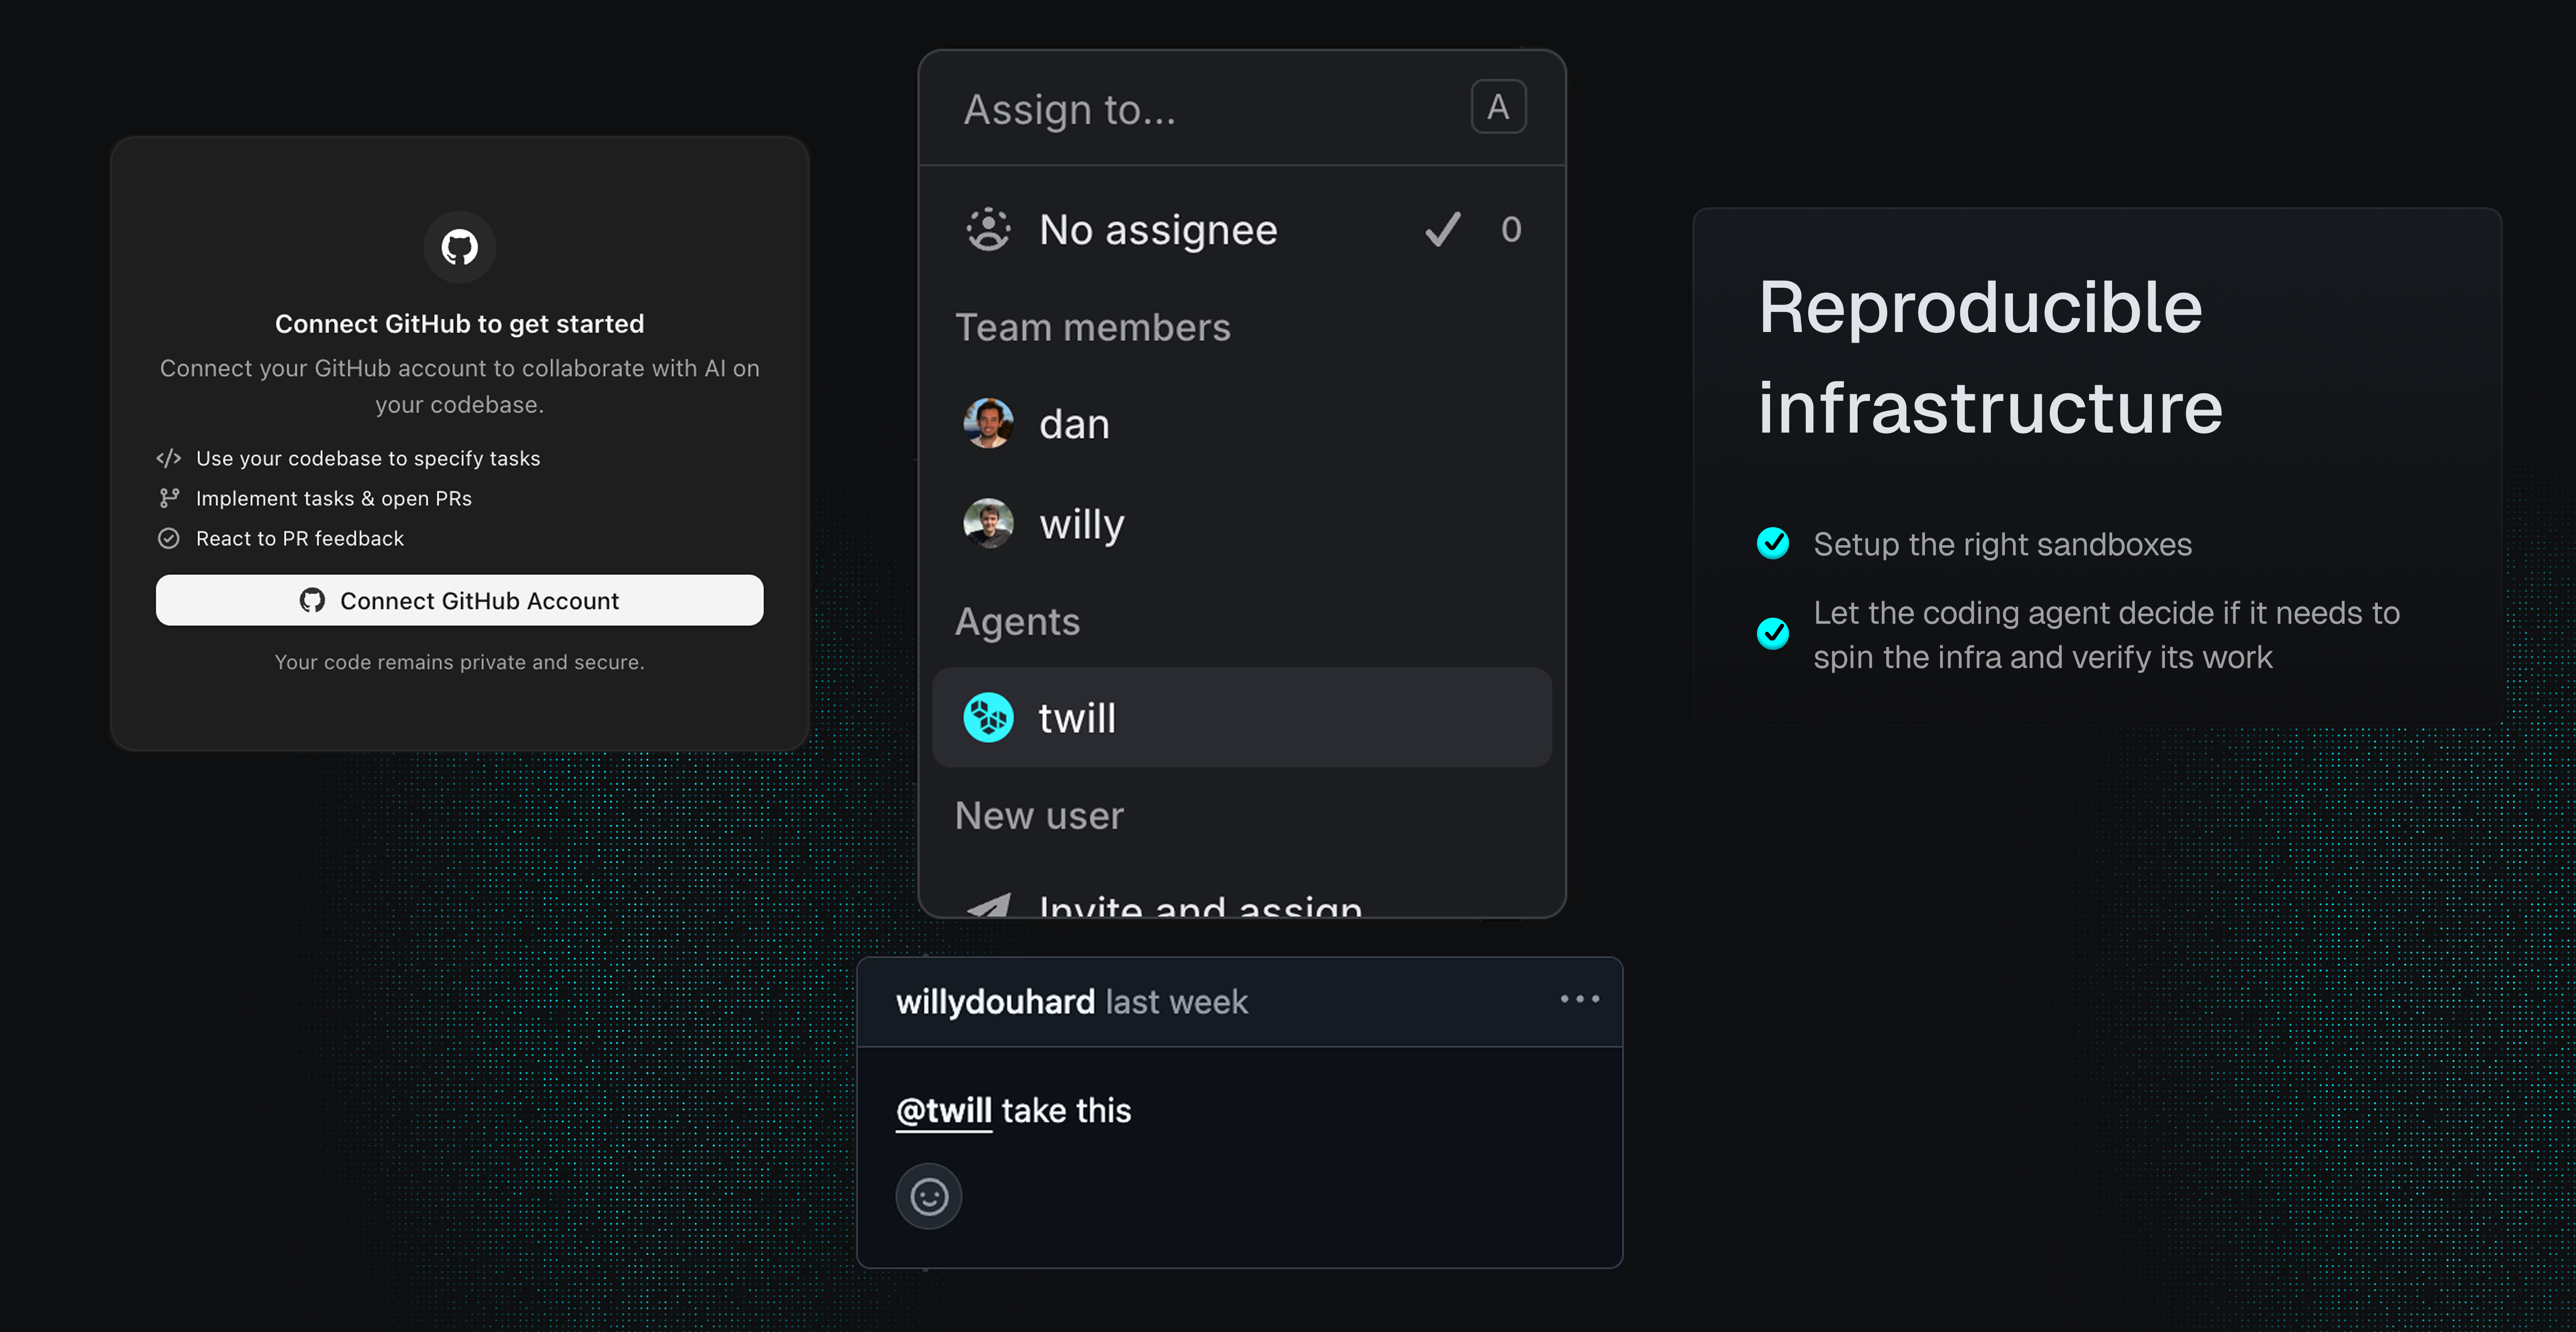Click the @twill mention link
This screenshot has width=2576, height=1332.
click(x=943, y=1110)
